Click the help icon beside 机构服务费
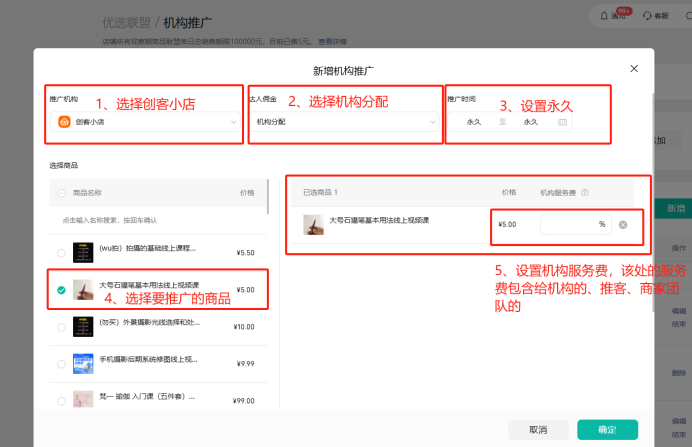Viewport: 692px width, 447px height. point(585,192)
